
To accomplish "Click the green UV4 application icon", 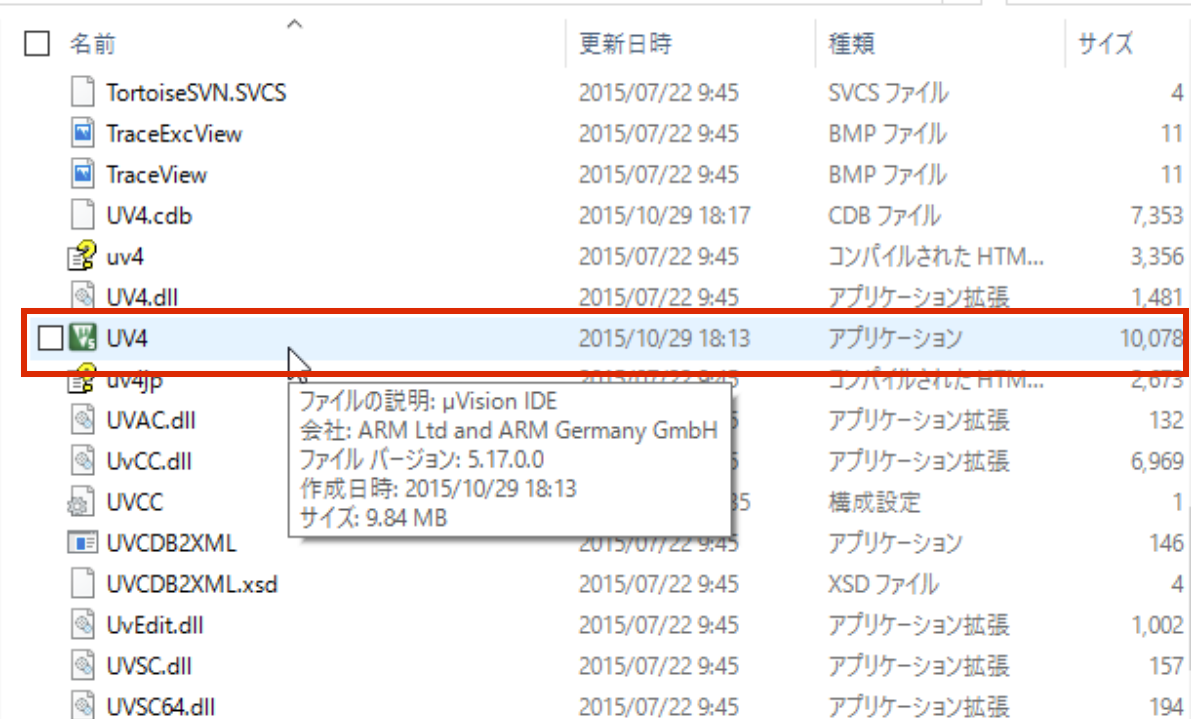I will coord(83,339).
